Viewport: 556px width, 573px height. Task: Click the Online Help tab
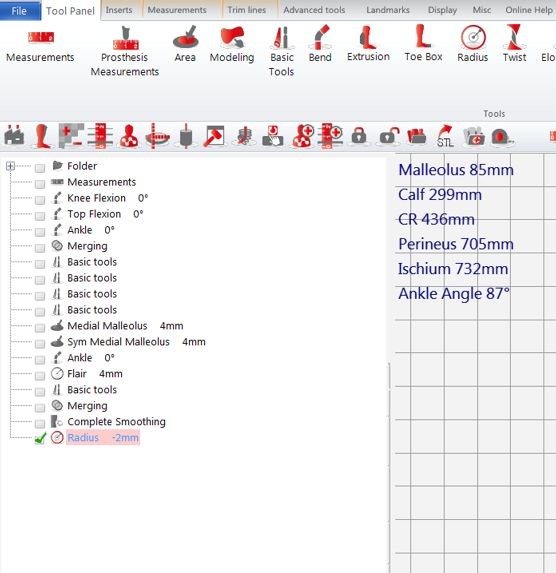tap(529, 10)
